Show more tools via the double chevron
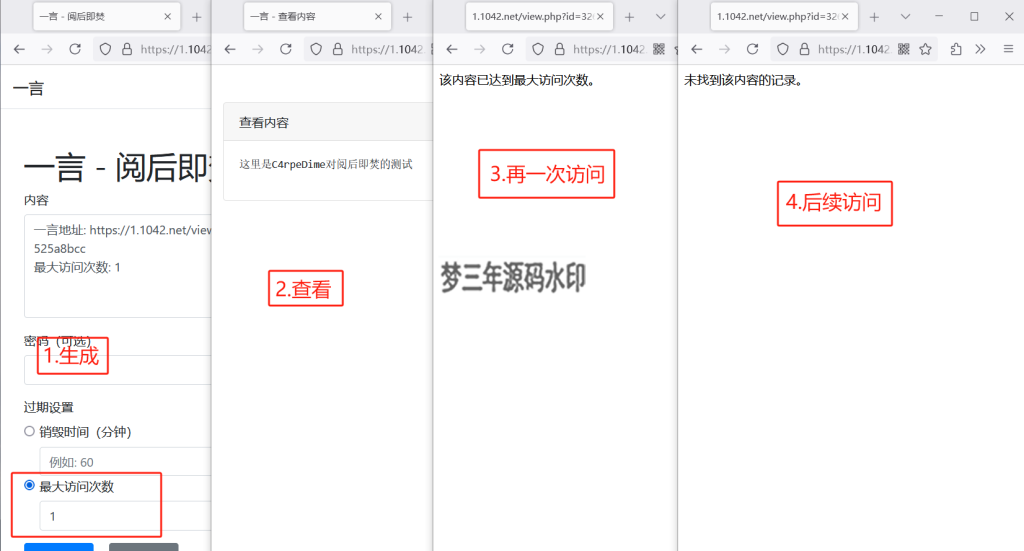1024x551 pixels. [980, 49]
